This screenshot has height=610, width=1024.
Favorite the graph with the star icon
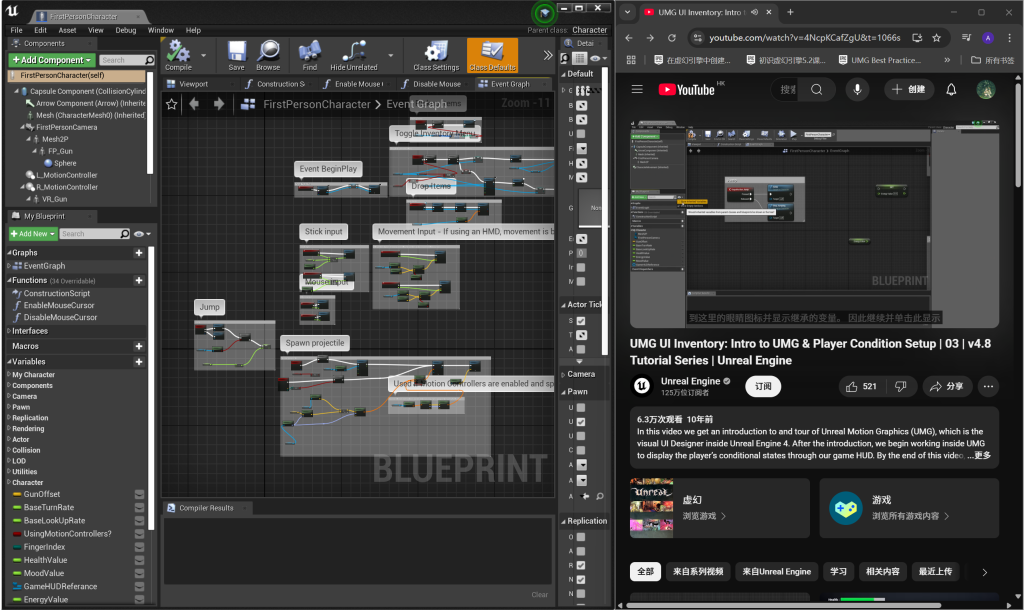pyautogui.click(x=172, y=104)
